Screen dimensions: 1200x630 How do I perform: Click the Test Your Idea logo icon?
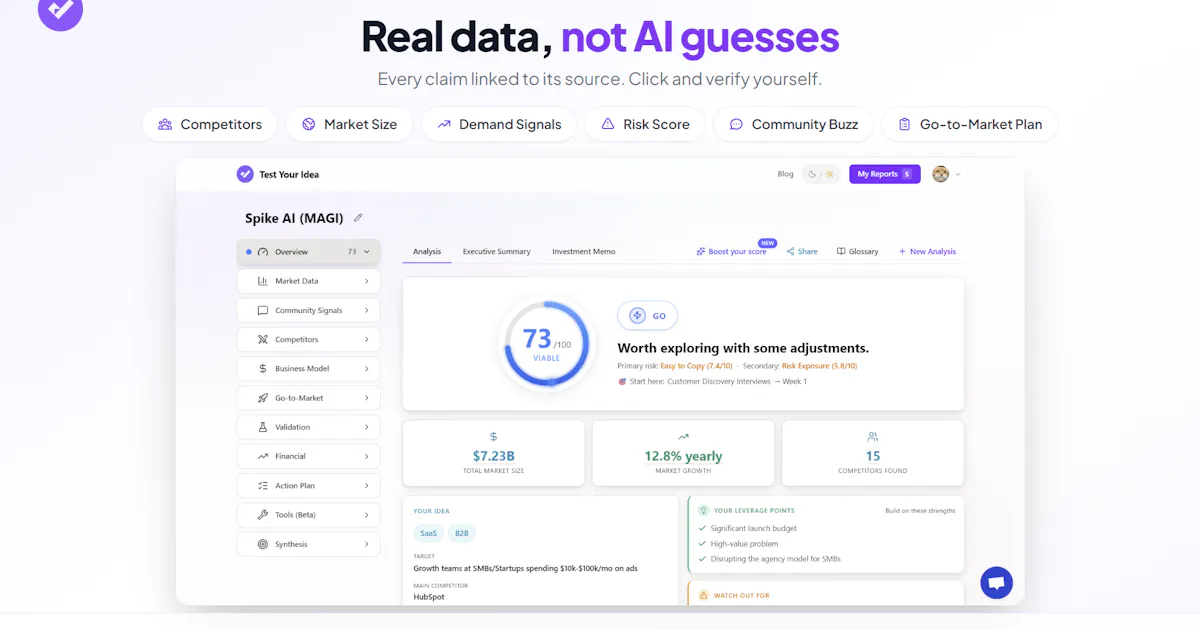(x=245, y=174)
